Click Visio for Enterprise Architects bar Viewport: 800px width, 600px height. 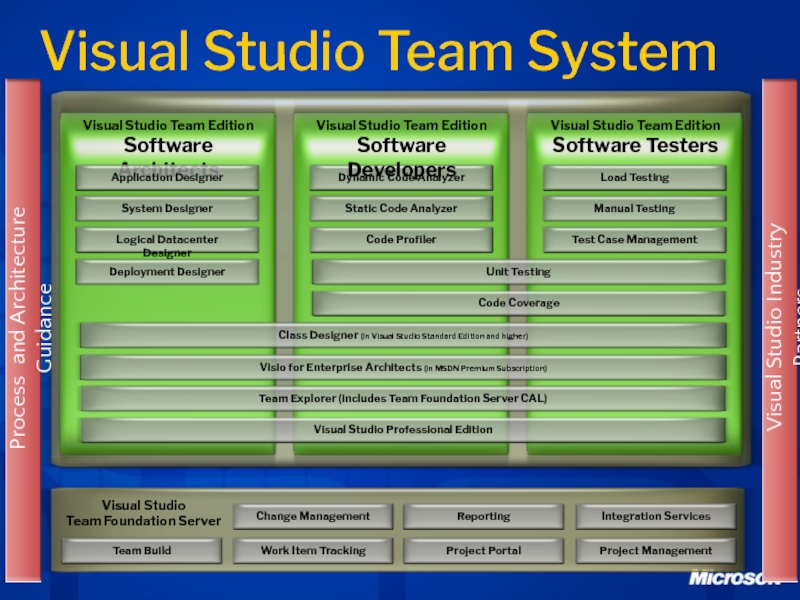(402, 368)
